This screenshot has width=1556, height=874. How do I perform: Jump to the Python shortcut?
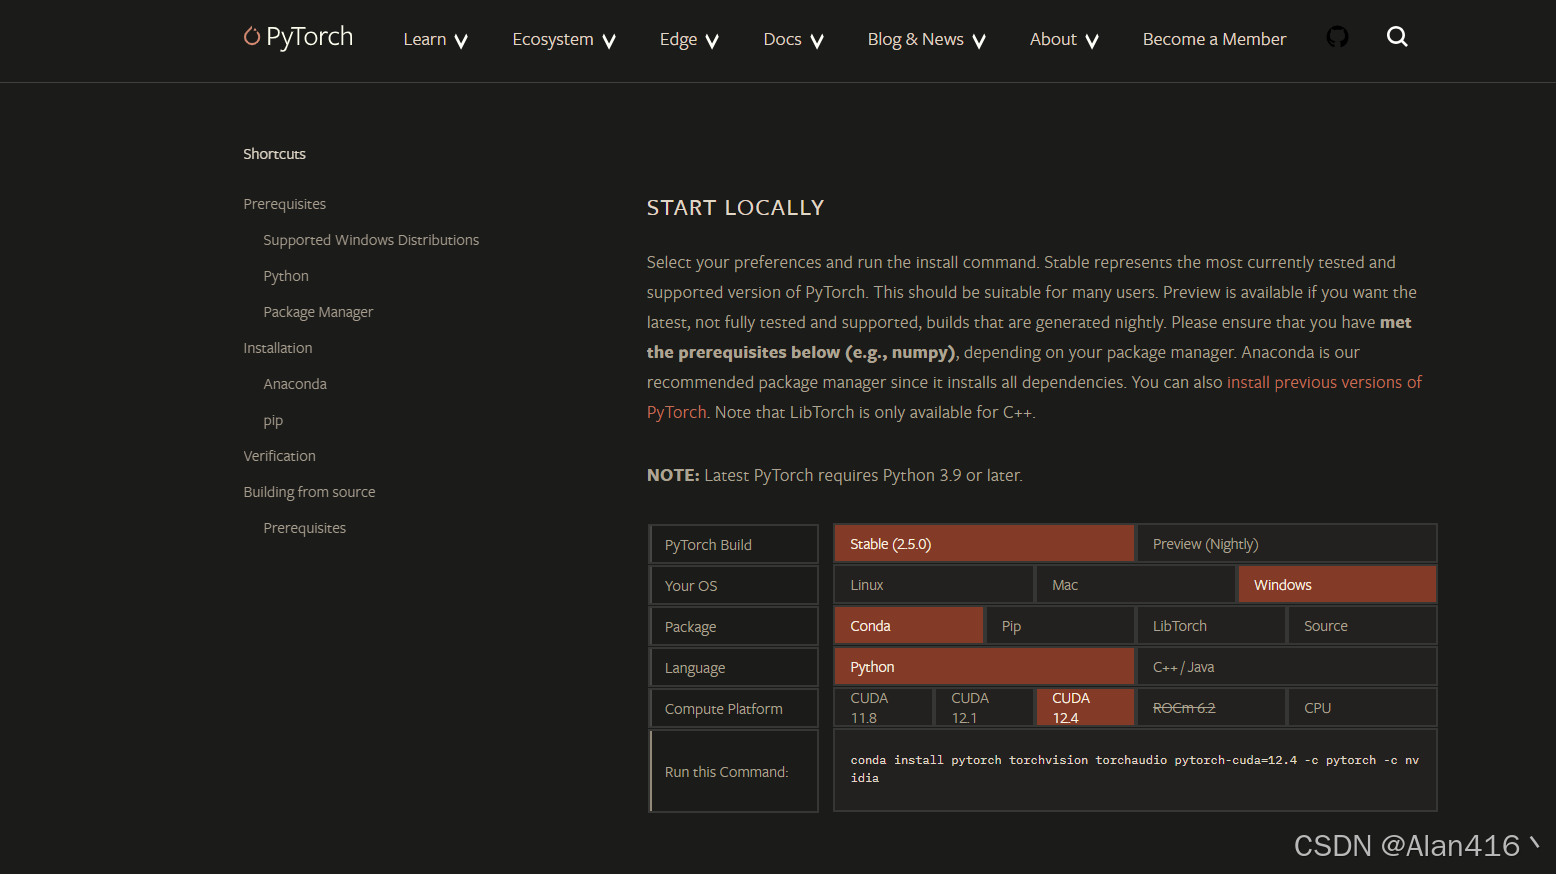(286, 276)
